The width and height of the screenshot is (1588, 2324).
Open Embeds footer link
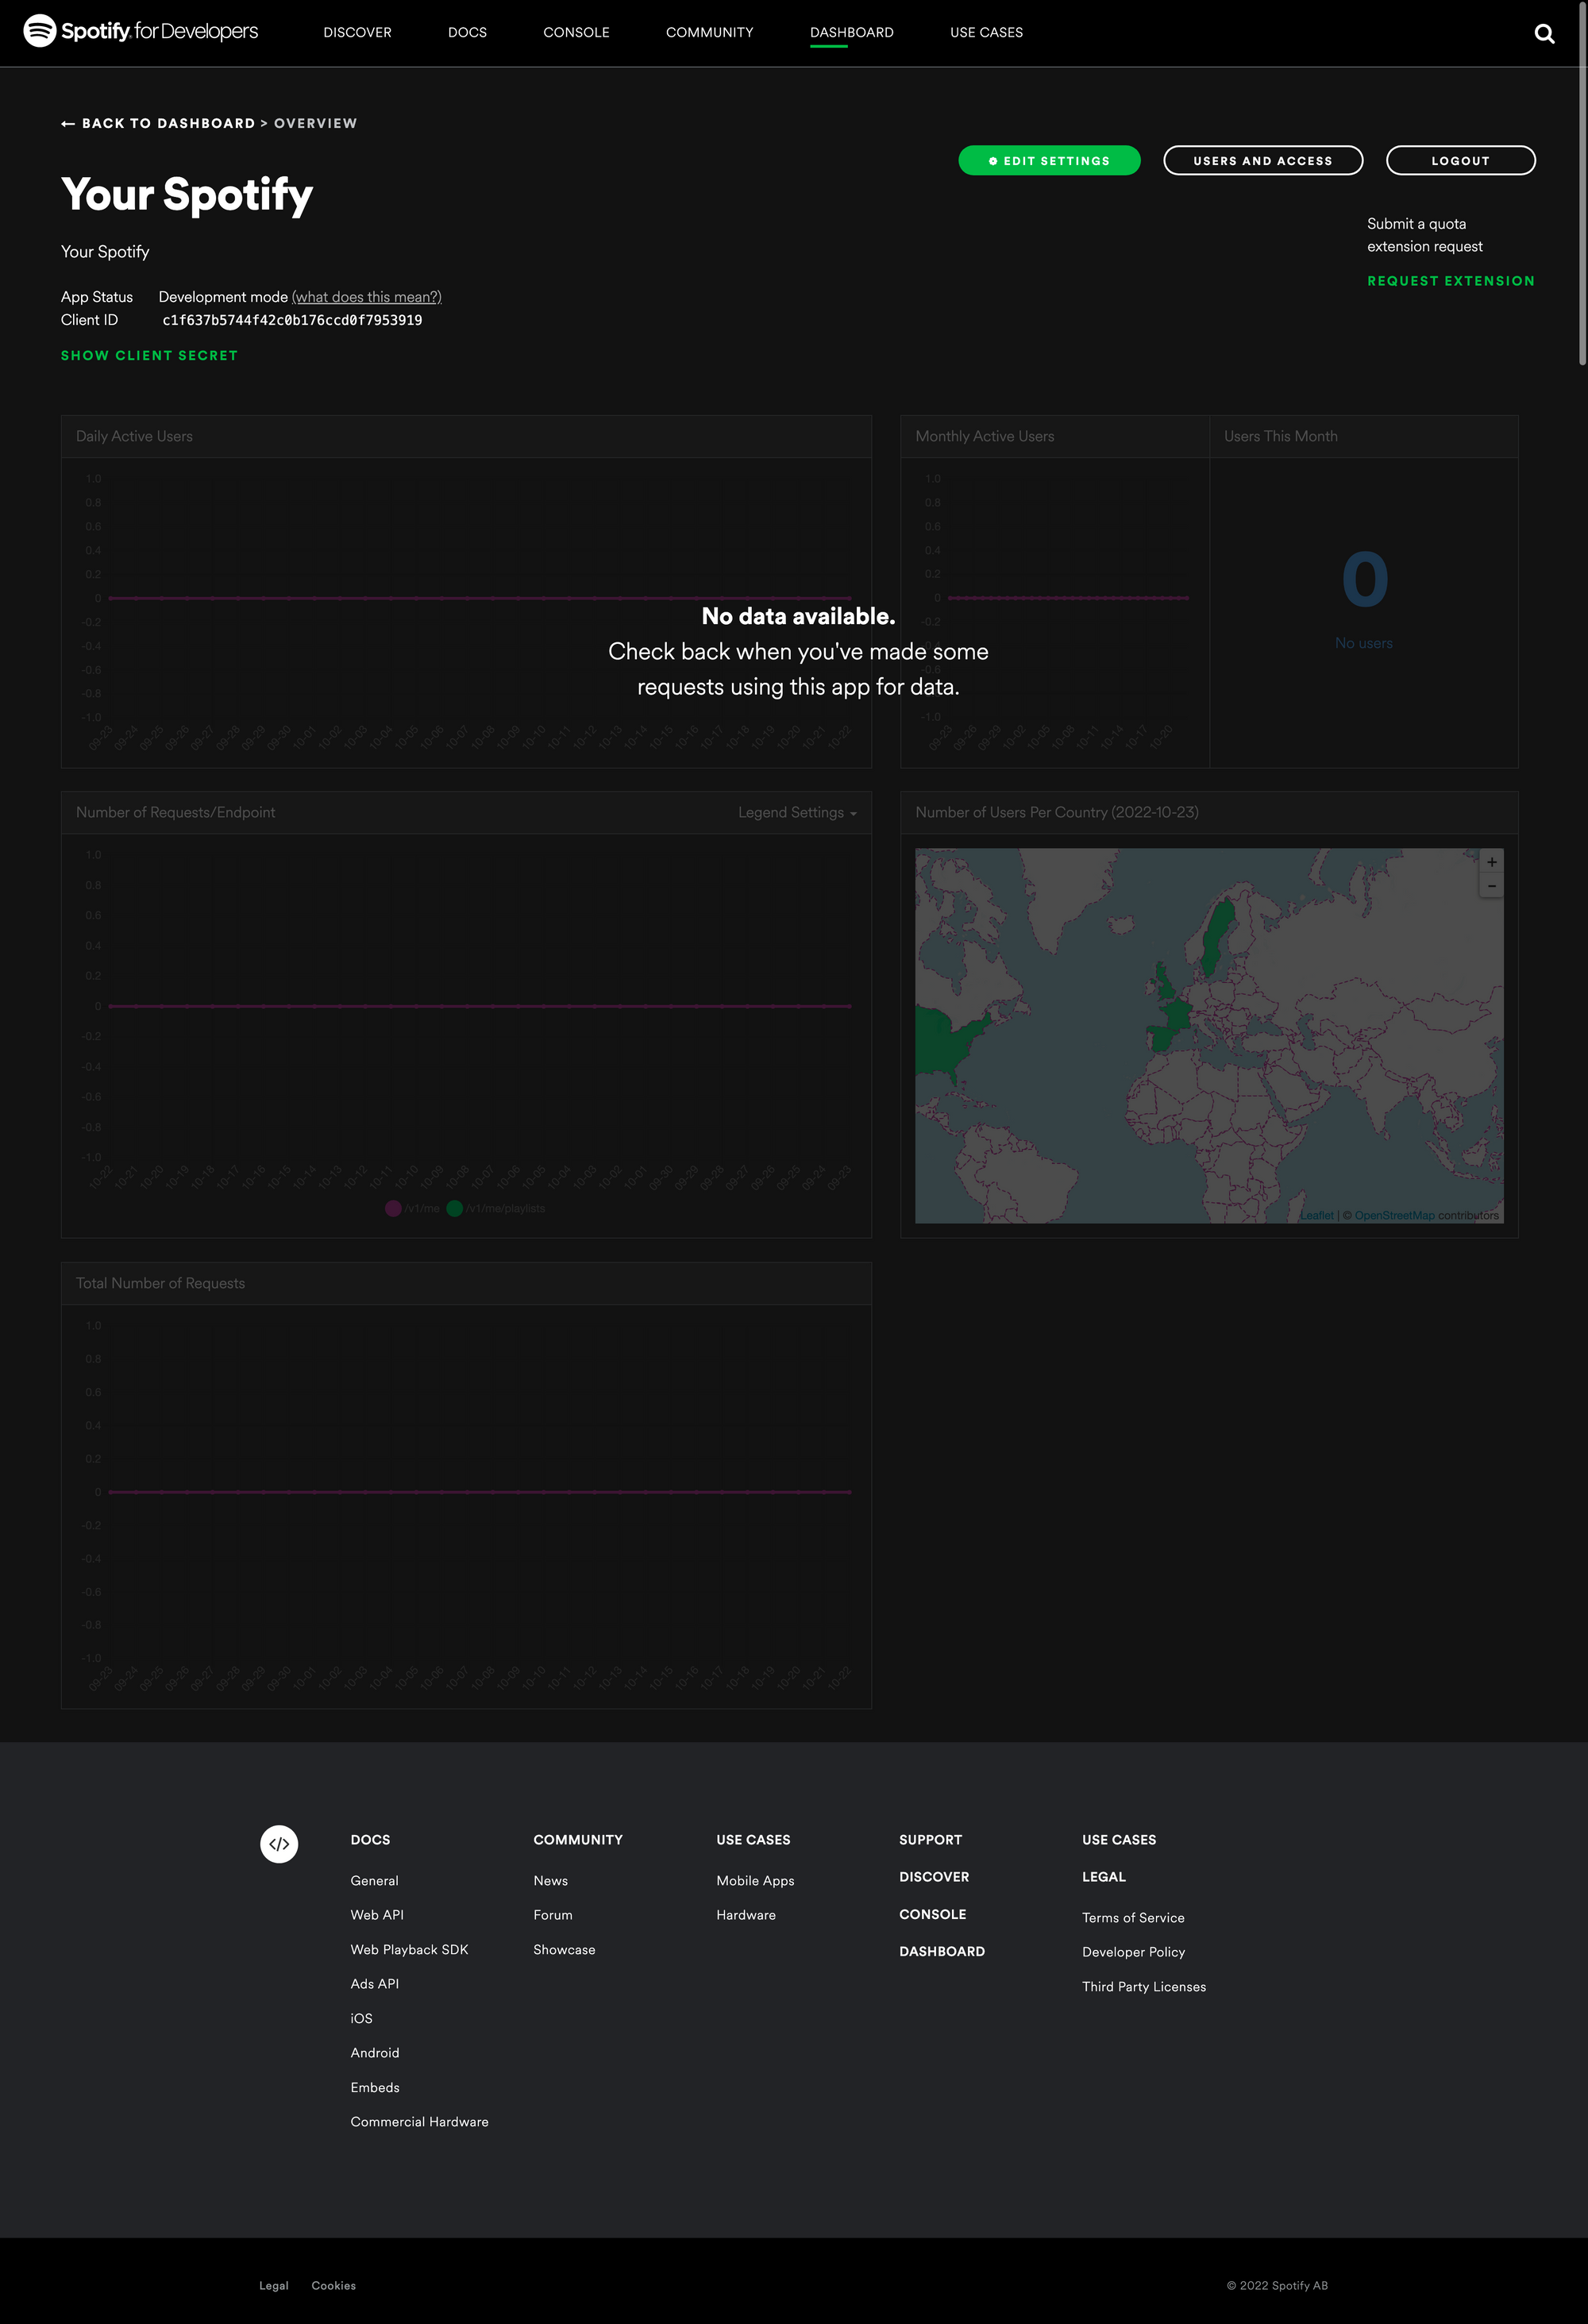pos(375,2088)
